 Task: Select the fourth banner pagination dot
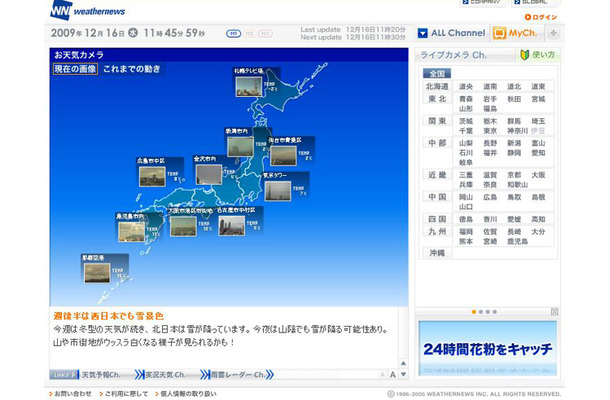[x=494, y=312]
